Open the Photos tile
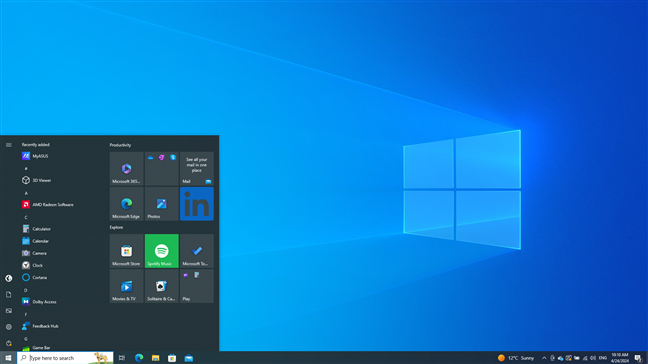The width and height of the screenshot is (648, 364). 162,204
